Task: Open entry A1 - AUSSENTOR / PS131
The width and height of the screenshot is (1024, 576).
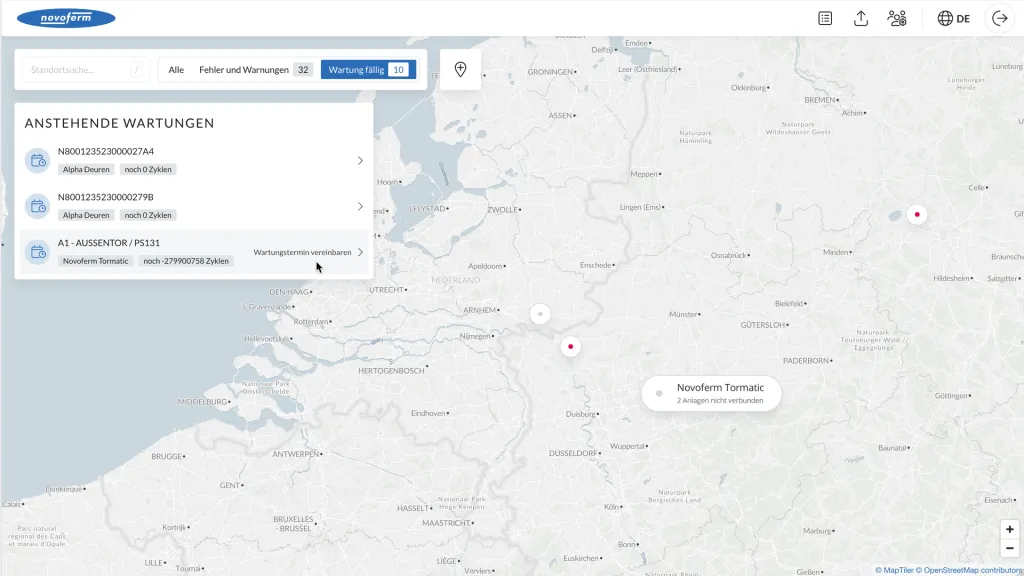Action: (194, 252)
